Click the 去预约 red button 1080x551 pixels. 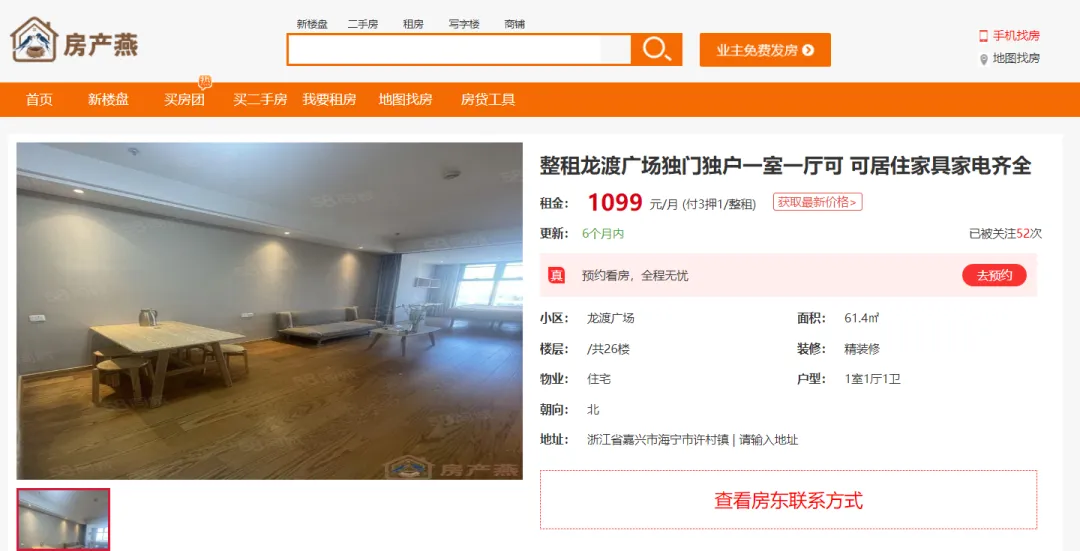[x=994, y=276]
